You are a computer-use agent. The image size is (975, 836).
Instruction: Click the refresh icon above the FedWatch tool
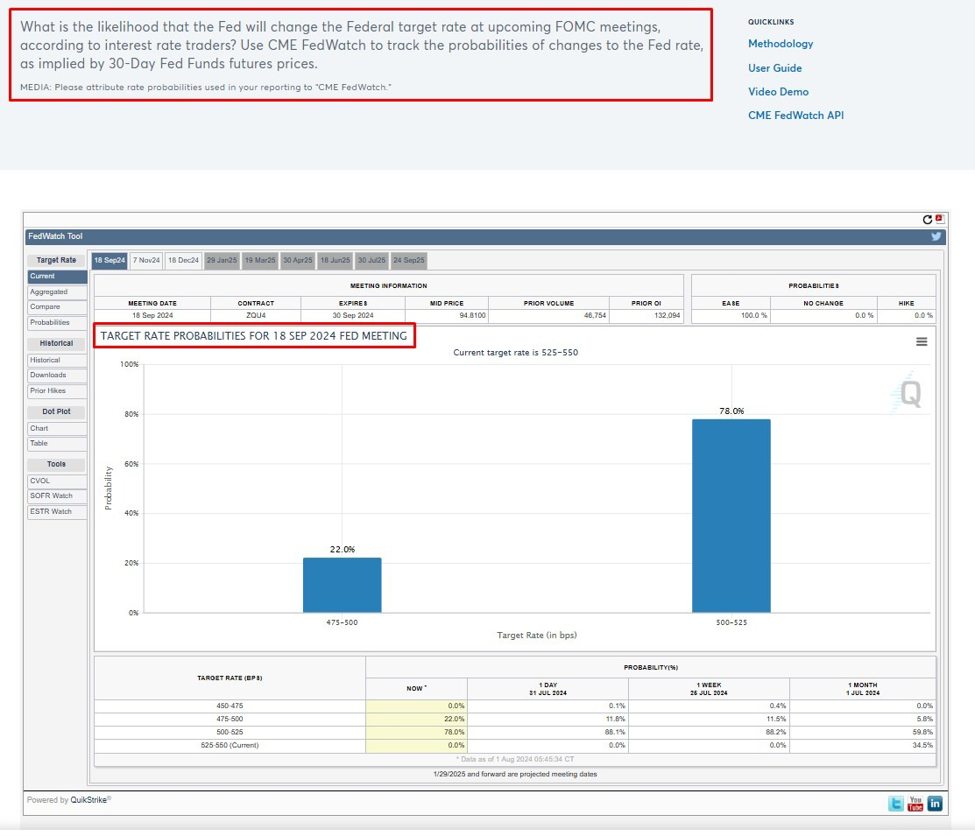[x=927, y=218]
